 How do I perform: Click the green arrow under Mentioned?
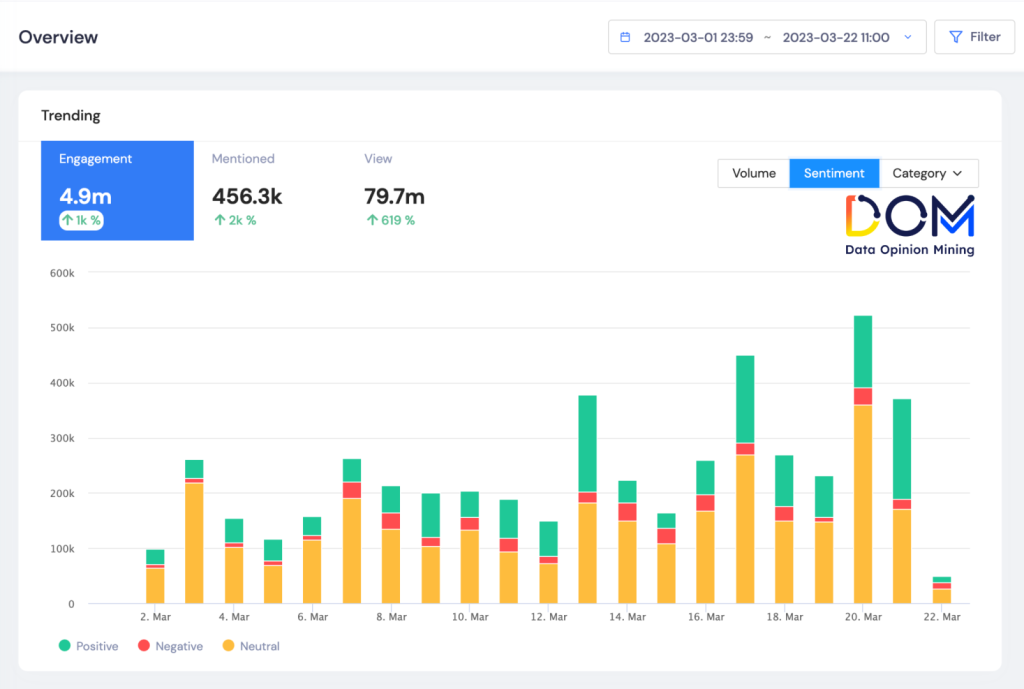tap(219, 220)
